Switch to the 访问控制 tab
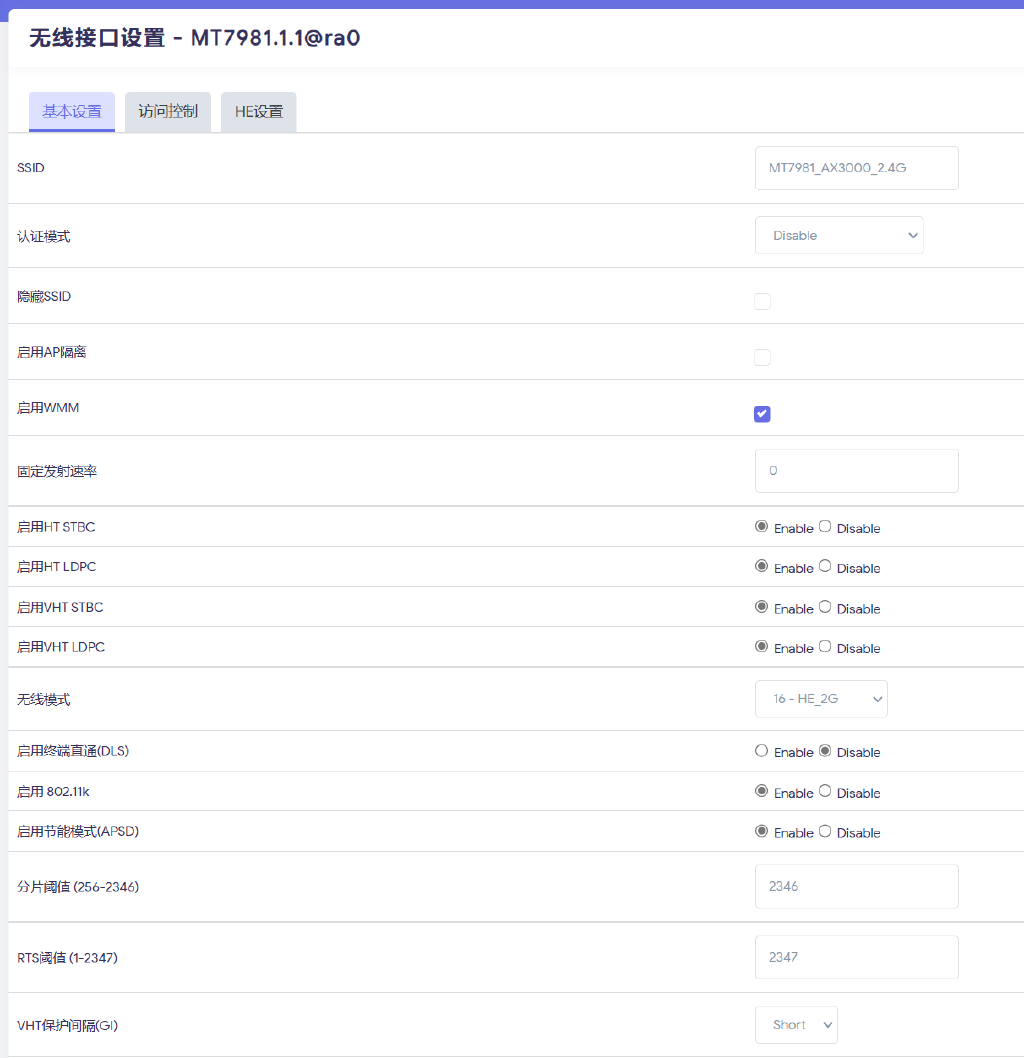 (x=167, y=111)
